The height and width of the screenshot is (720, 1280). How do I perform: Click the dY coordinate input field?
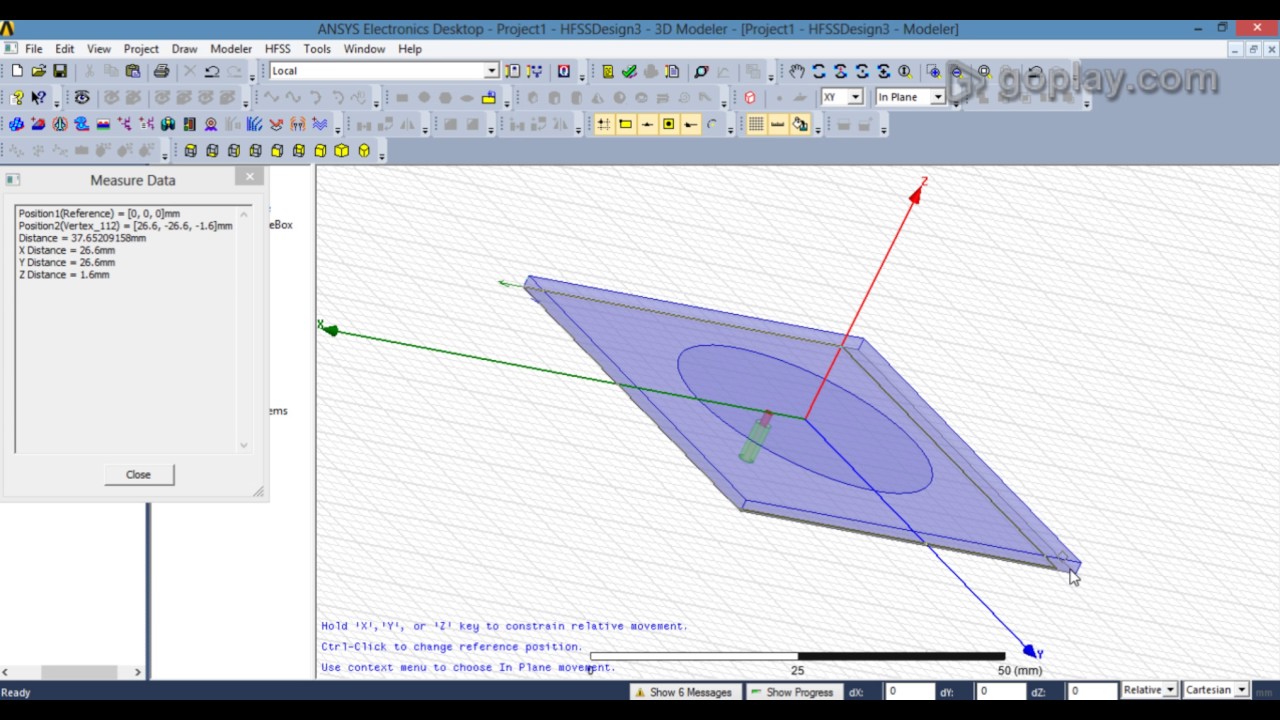1002,690
